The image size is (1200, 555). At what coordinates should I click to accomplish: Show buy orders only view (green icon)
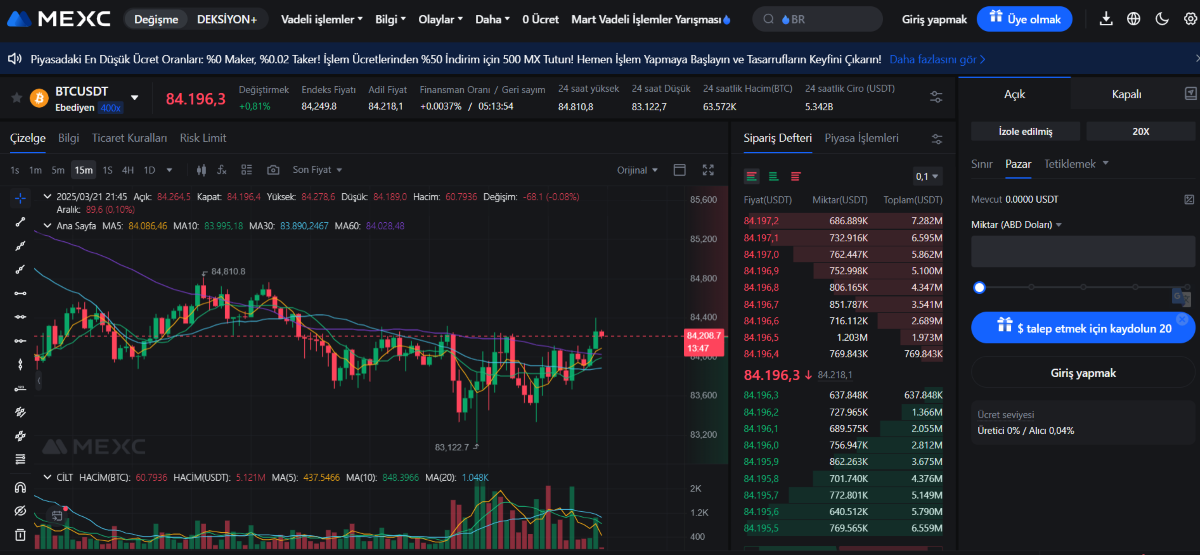click(x=774, y=176)
